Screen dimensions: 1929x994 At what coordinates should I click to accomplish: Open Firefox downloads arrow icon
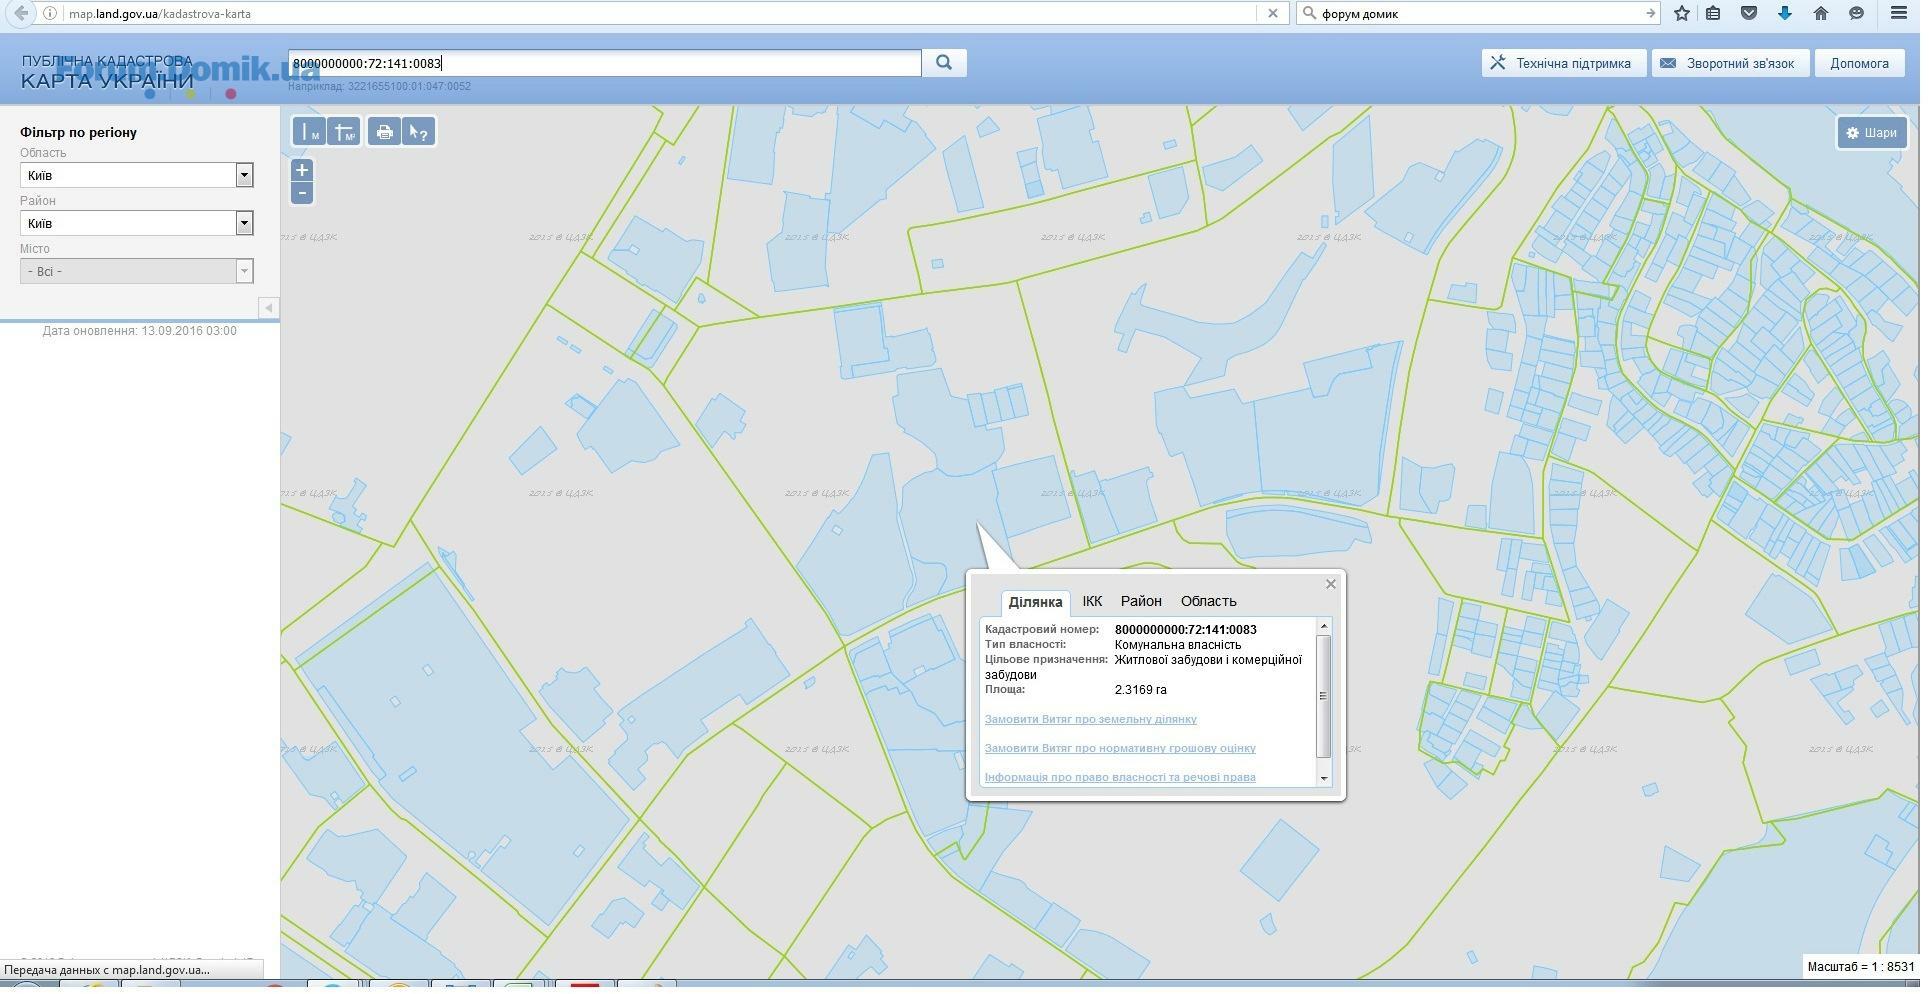[1784, 13]
